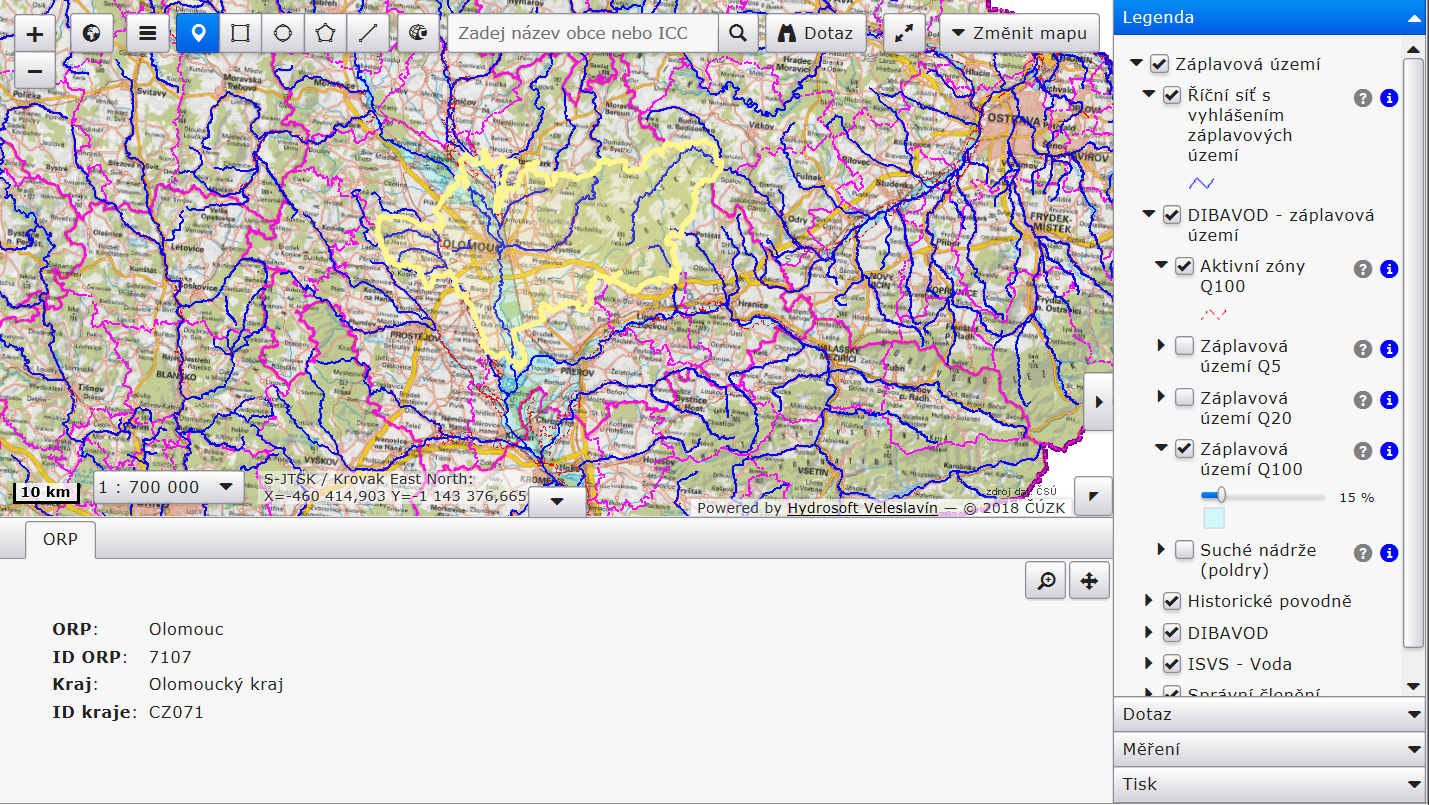Open the color palette tool

click(419, 34)
